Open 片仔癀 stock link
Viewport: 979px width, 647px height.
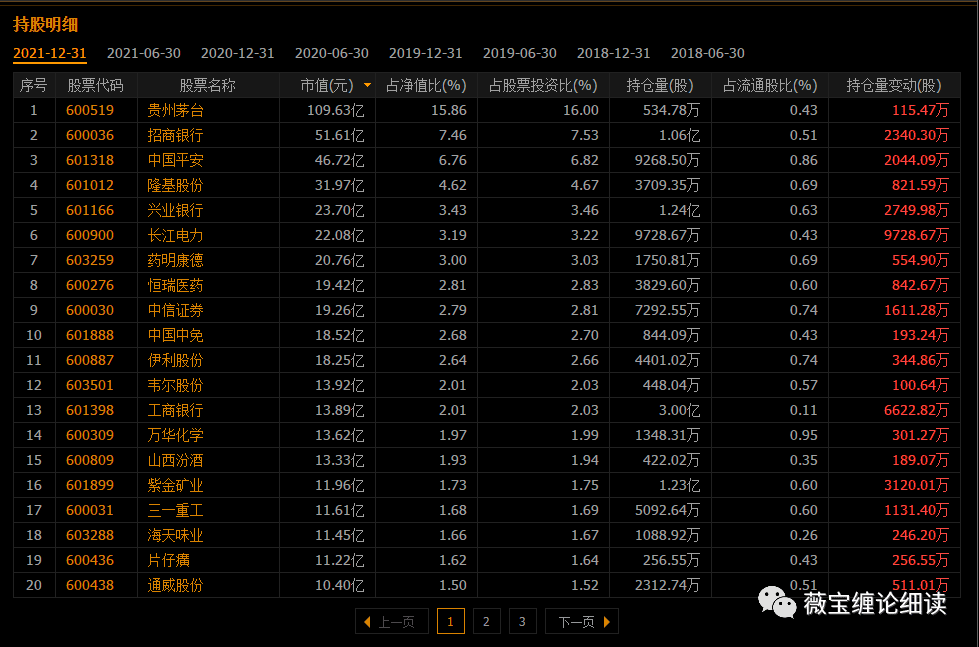coord(169,560)
